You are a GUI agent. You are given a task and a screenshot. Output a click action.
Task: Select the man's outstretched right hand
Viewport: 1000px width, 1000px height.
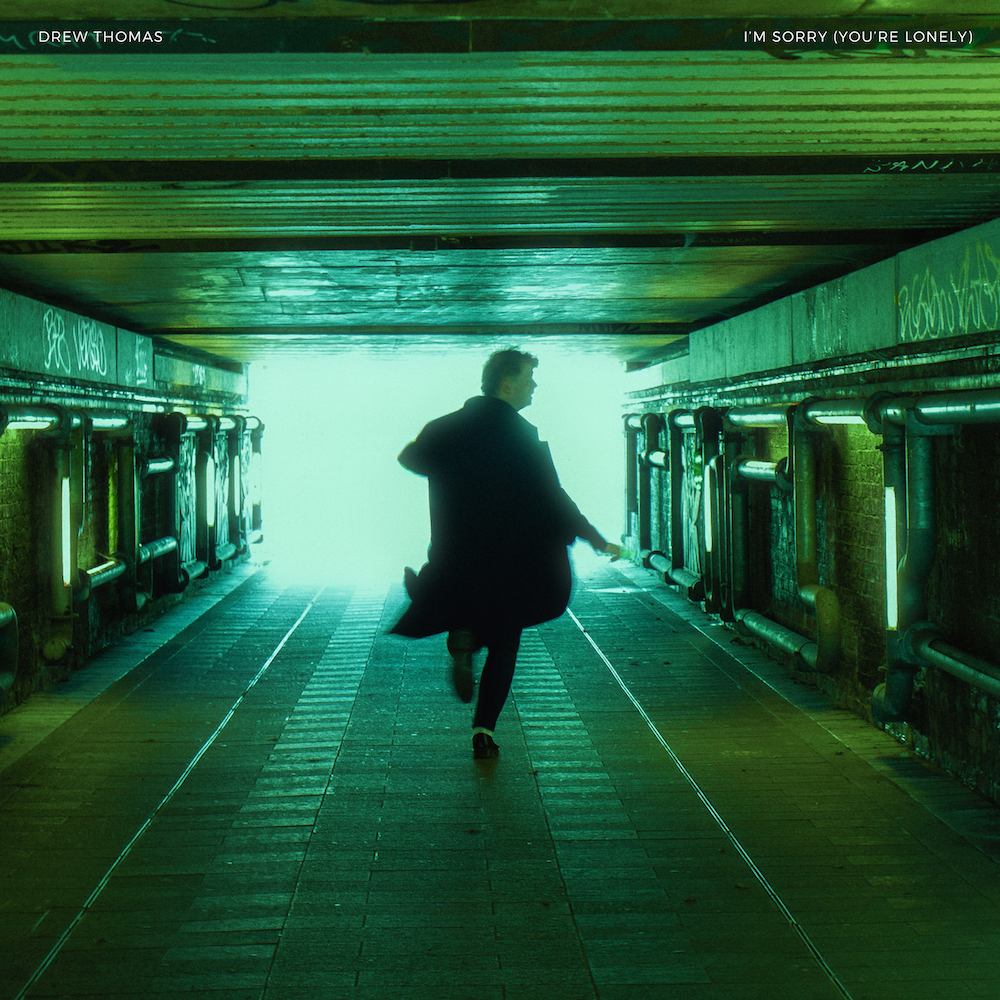coord(612,549)
